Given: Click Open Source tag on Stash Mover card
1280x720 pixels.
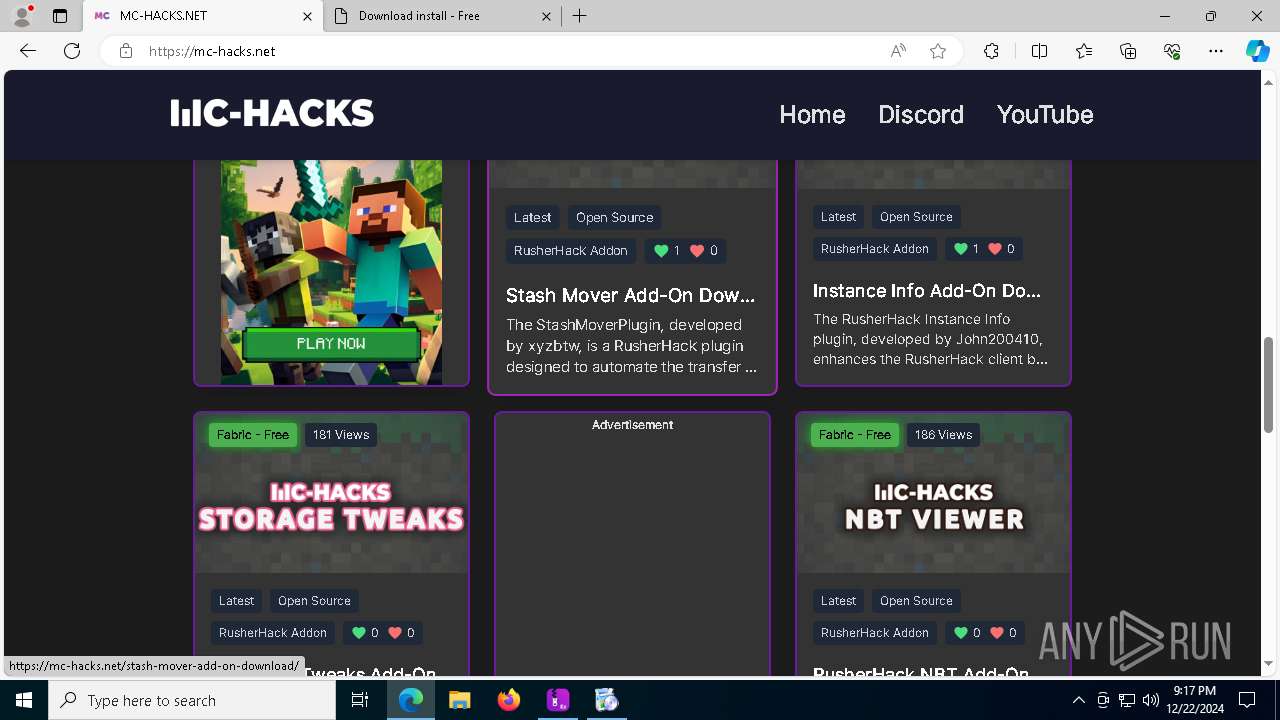Looking at the screenshot, I should 614,217.
